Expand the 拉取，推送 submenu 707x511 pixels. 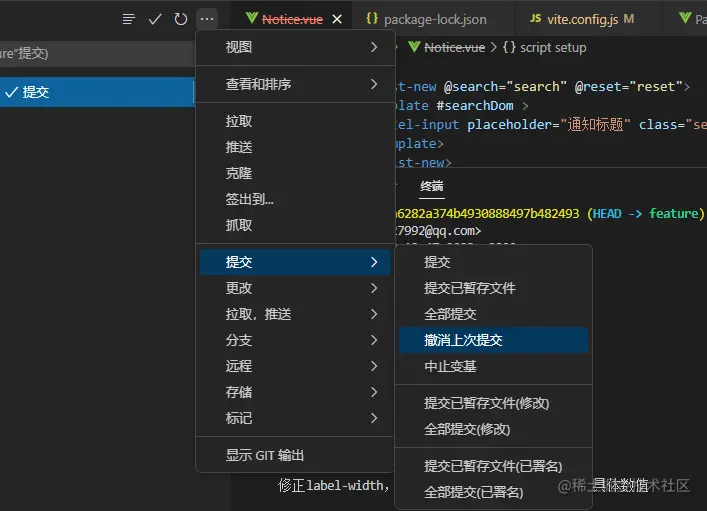[295, 314]
